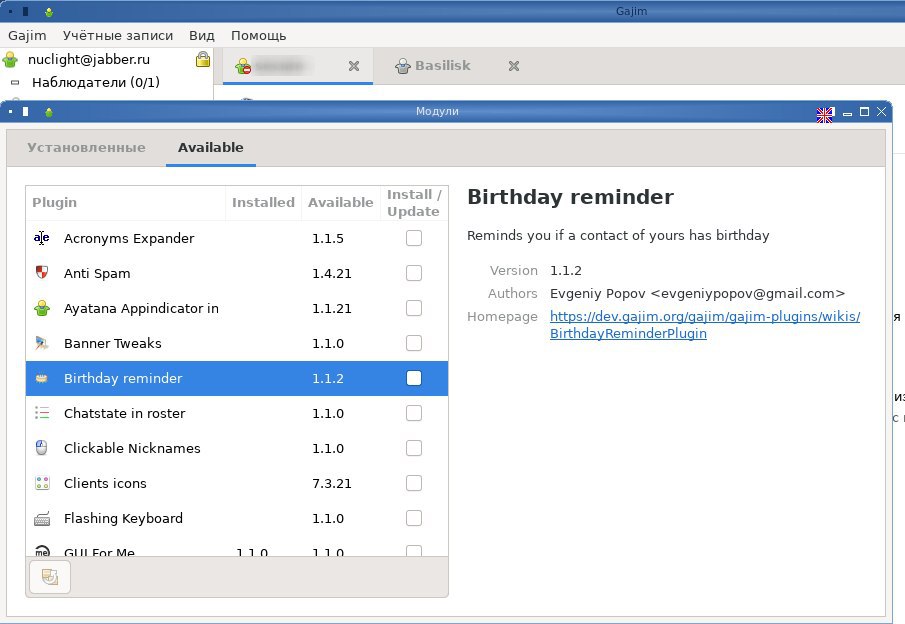Click the author email evgeniypopov@gmail.com text
The width and height of the screenshot is (905, 624).
pyautogui.click(x=748, y=293)
